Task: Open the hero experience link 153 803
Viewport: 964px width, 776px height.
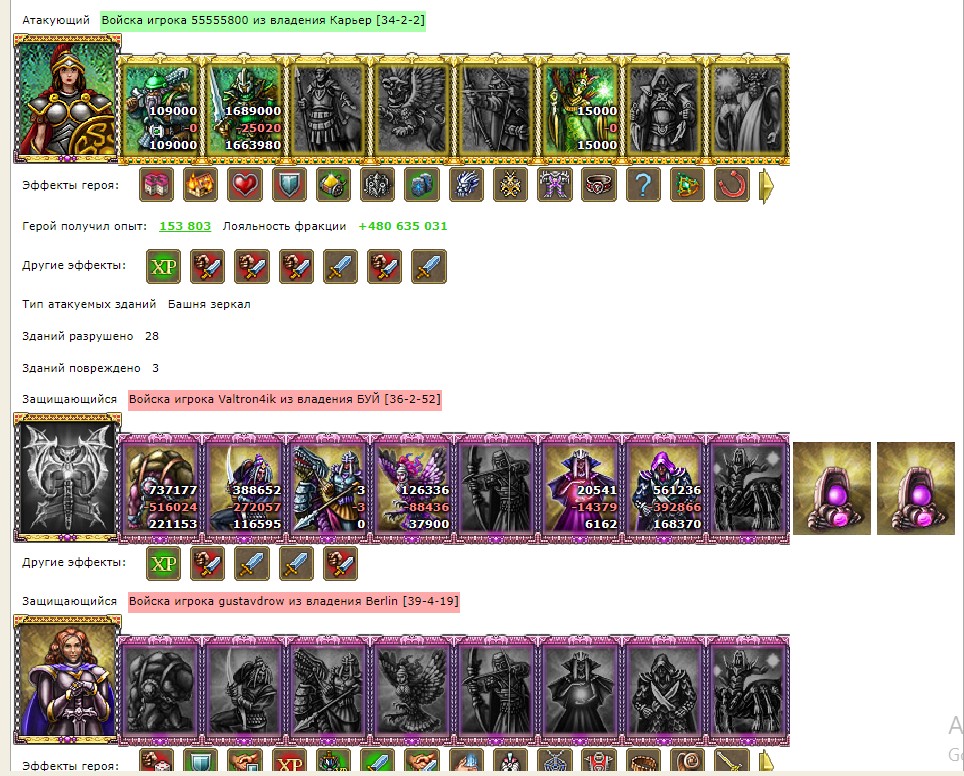Action: 185,226
